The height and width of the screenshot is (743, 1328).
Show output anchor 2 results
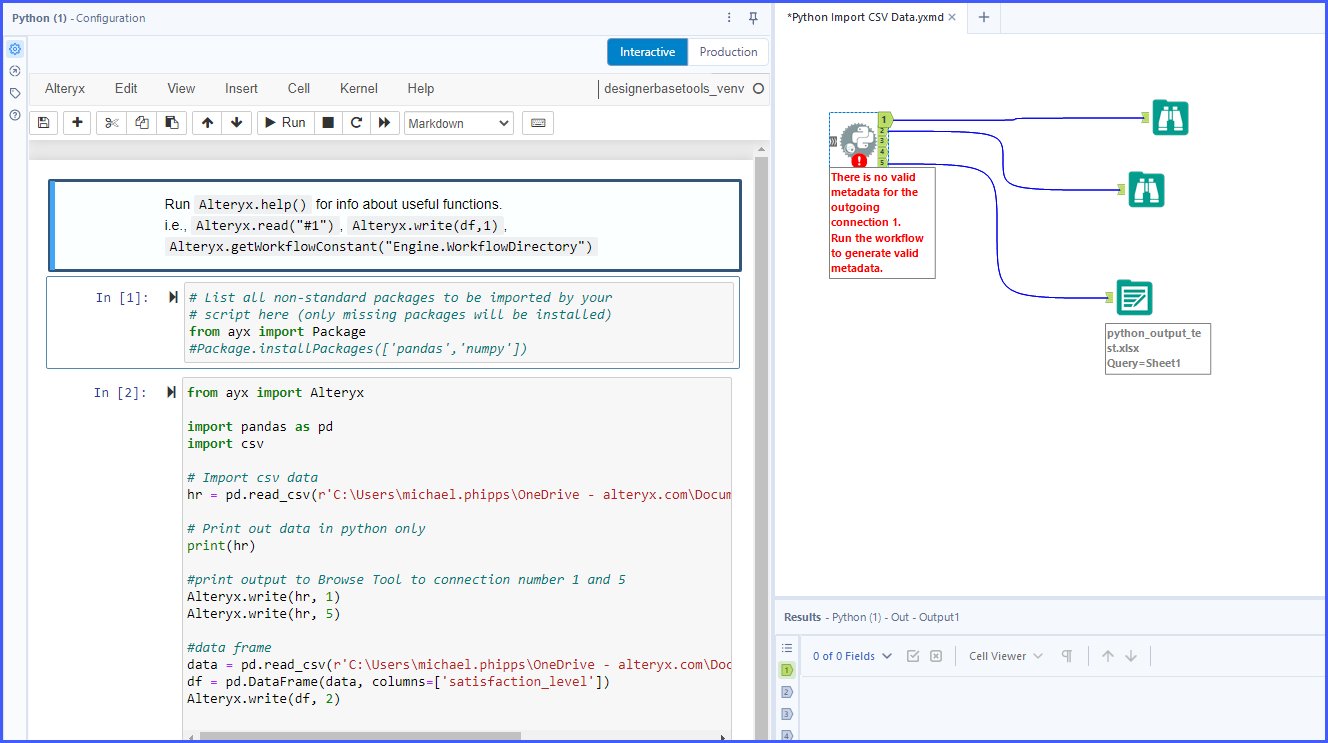[x=786, y=692]
